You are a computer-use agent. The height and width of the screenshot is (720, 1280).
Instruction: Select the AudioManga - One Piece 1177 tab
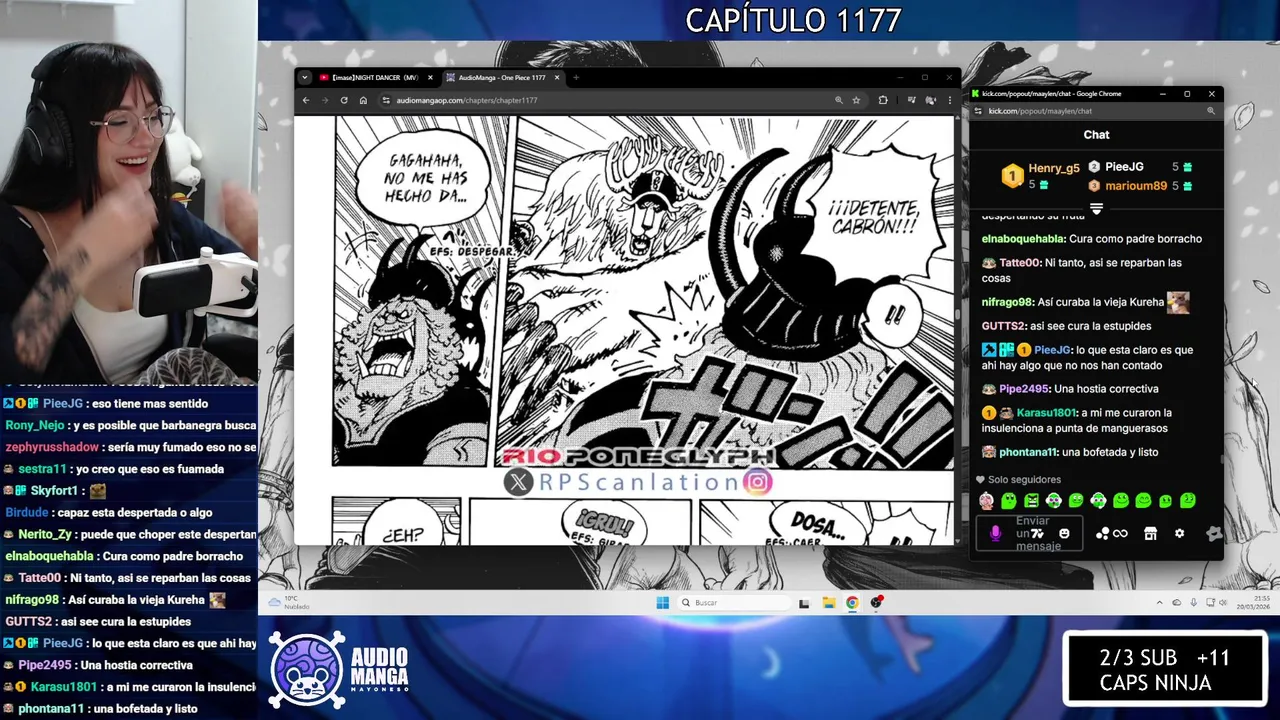[x=502, y=78]
